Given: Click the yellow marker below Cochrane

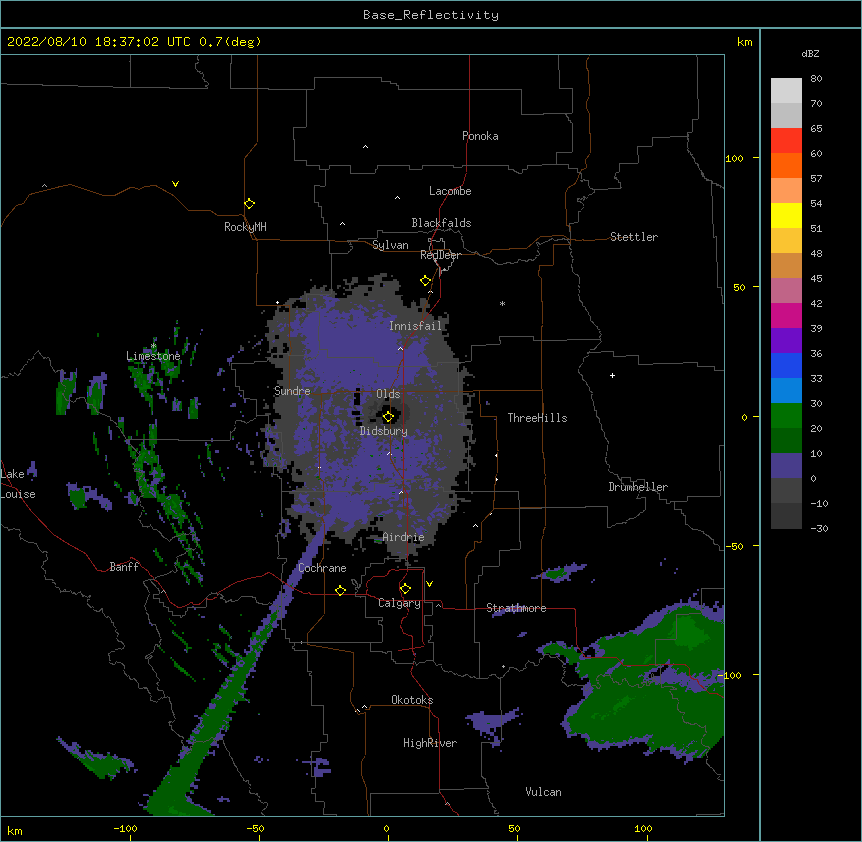Looking at the screenshot, I should [340, 590].
